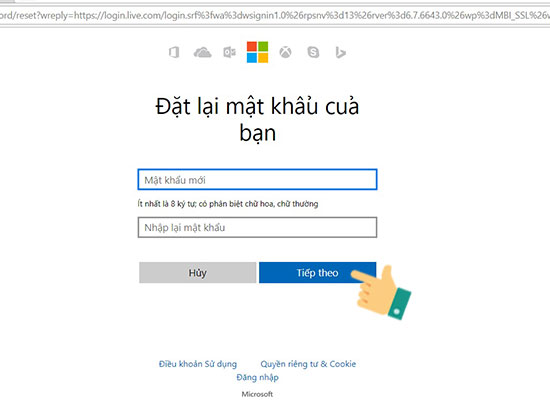Viewport: 550px width, 400px height.
Task: Click the 'Hủy' cancel button
Action: tap(197, 273)
